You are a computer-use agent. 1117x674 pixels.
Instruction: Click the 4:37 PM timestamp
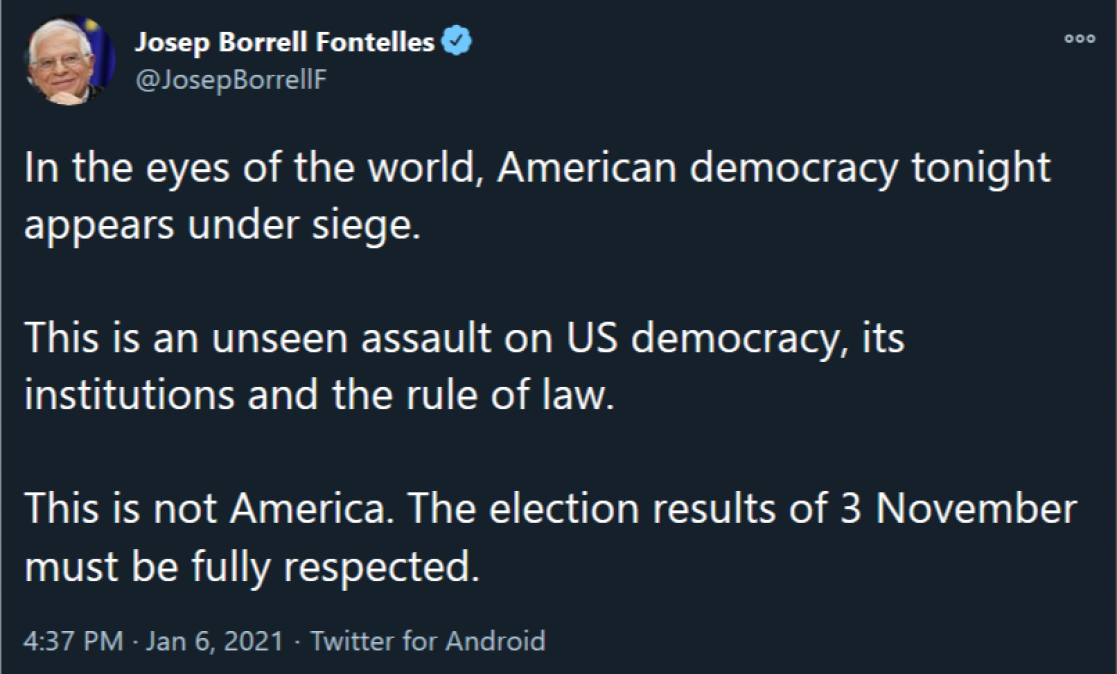click(72, 640)
